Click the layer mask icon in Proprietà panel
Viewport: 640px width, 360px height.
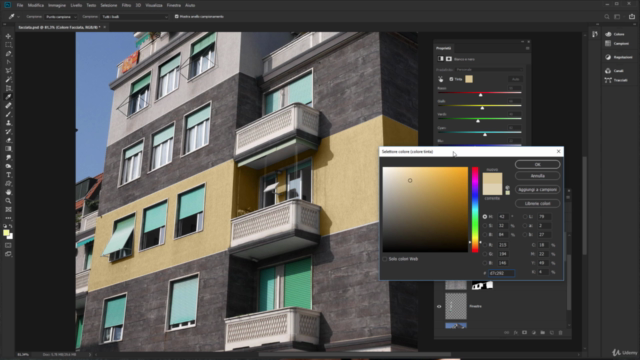pos(449,59)
